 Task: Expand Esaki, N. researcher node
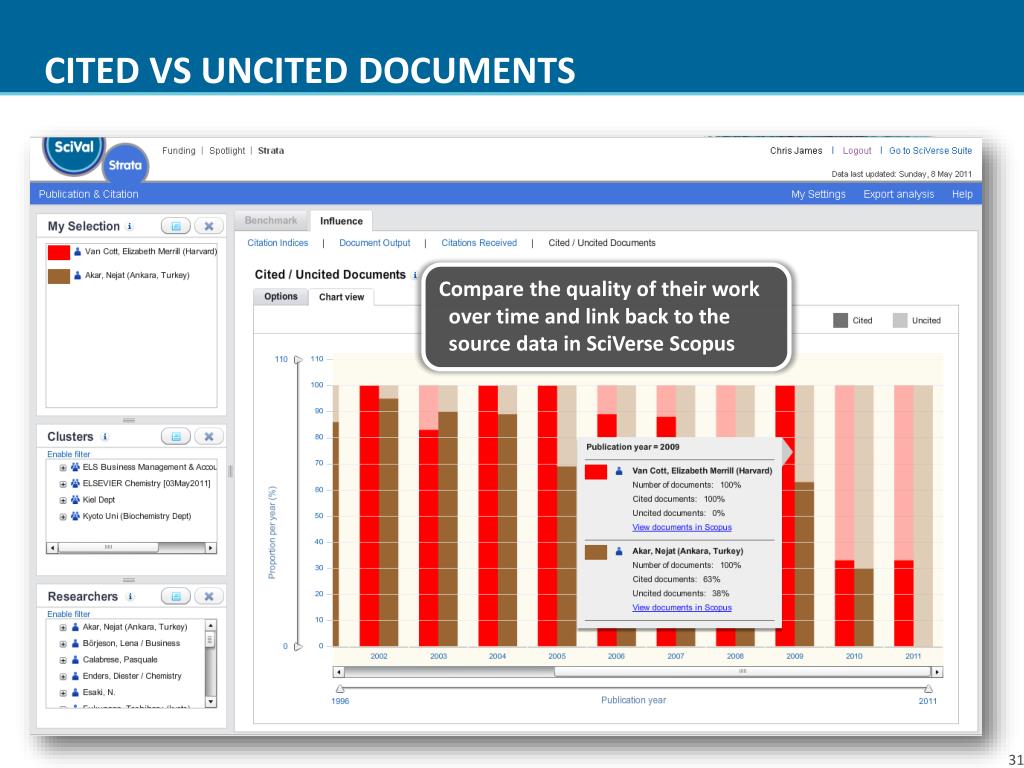point(63,693)
